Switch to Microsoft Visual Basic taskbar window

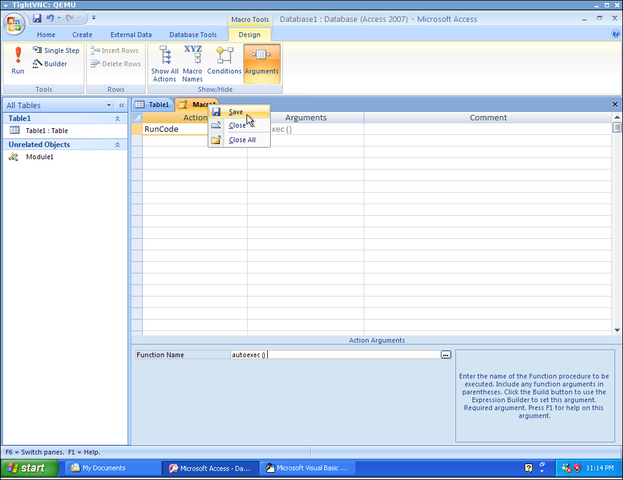pyautogui.click(x=308, y=468)
